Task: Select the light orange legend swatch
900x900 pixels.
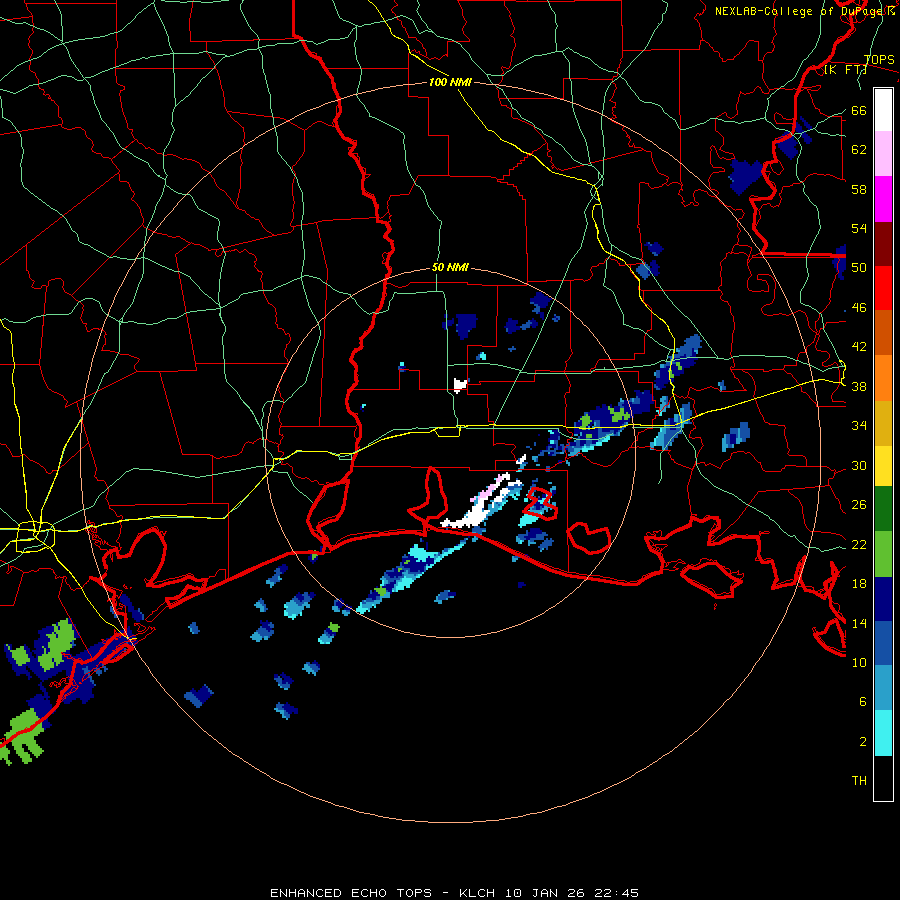Action: [883, 378]
